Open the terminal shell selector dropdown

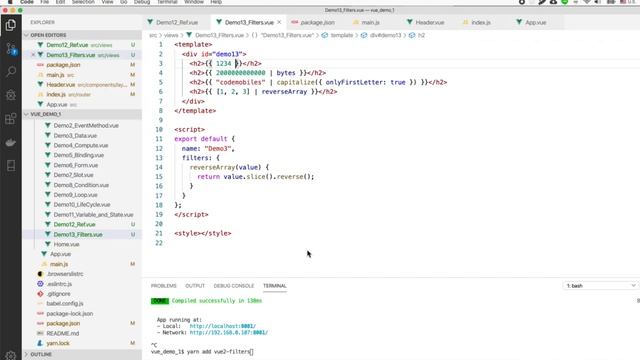[x=601, y=286]
